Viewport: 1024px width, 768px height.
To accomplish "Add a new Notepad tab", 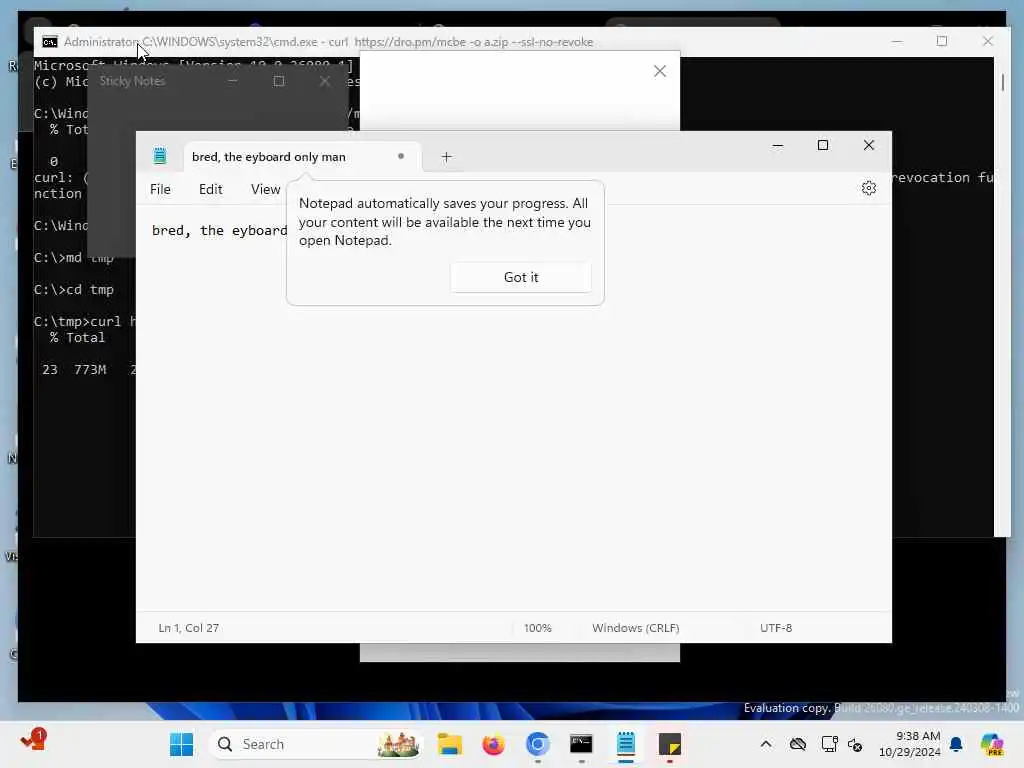I will pos(447,157).
